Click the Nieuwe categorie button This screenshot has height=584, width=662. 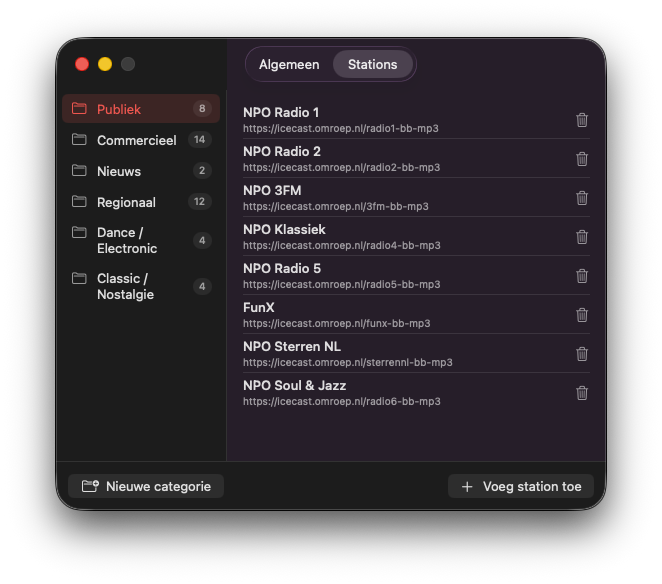click(x=146, y=486)
